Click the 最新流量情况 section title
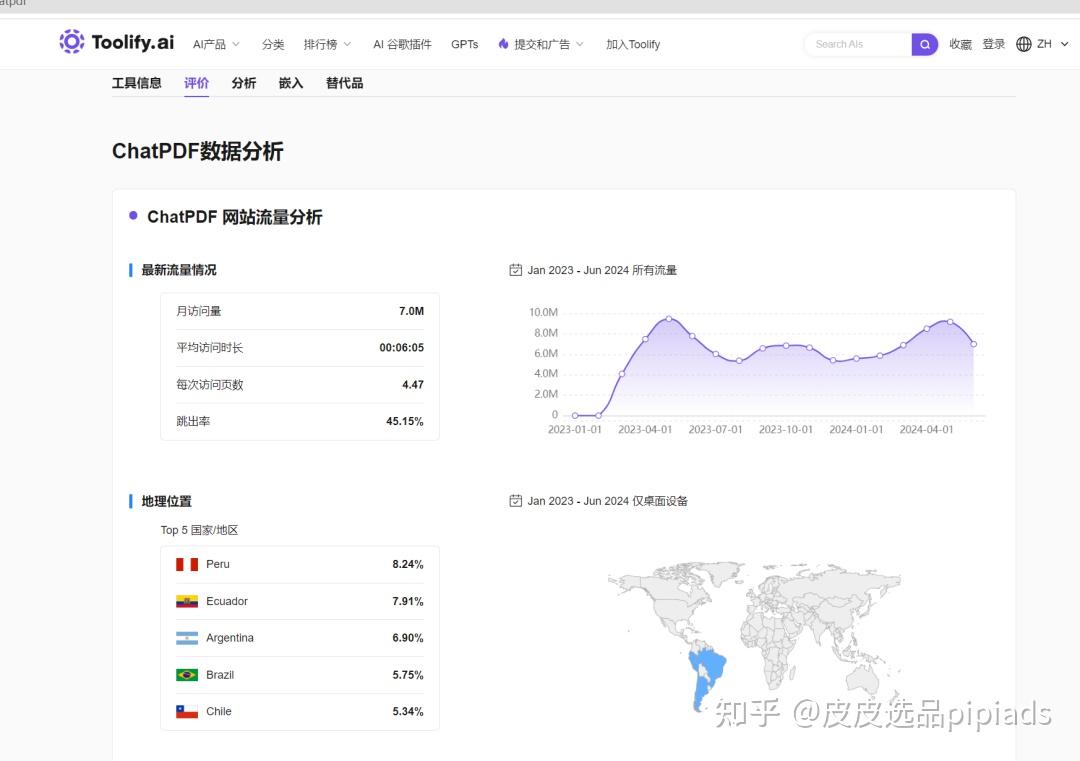This screenshot has width=1080, height=761. (x=179, y=270)
